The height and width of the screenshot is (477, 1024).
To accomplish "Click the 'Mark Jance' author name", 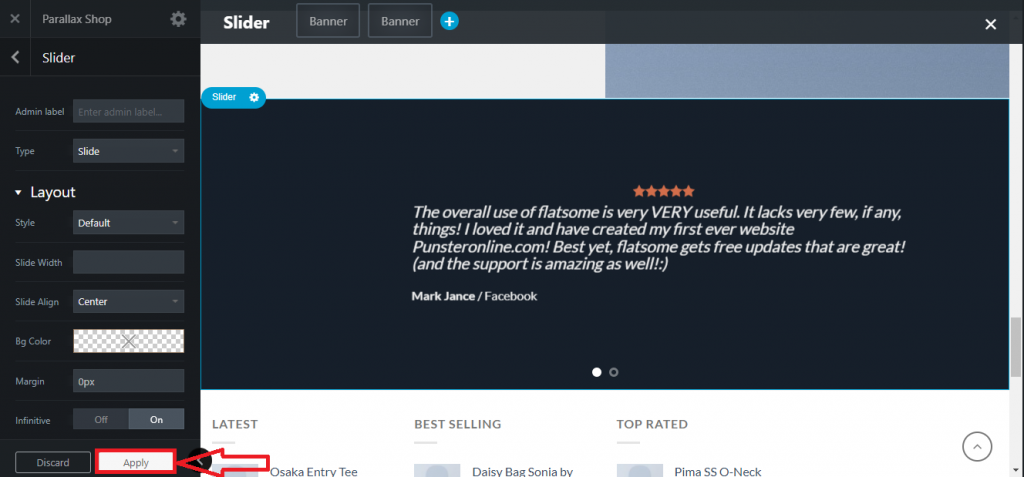I will coord(443,296).
